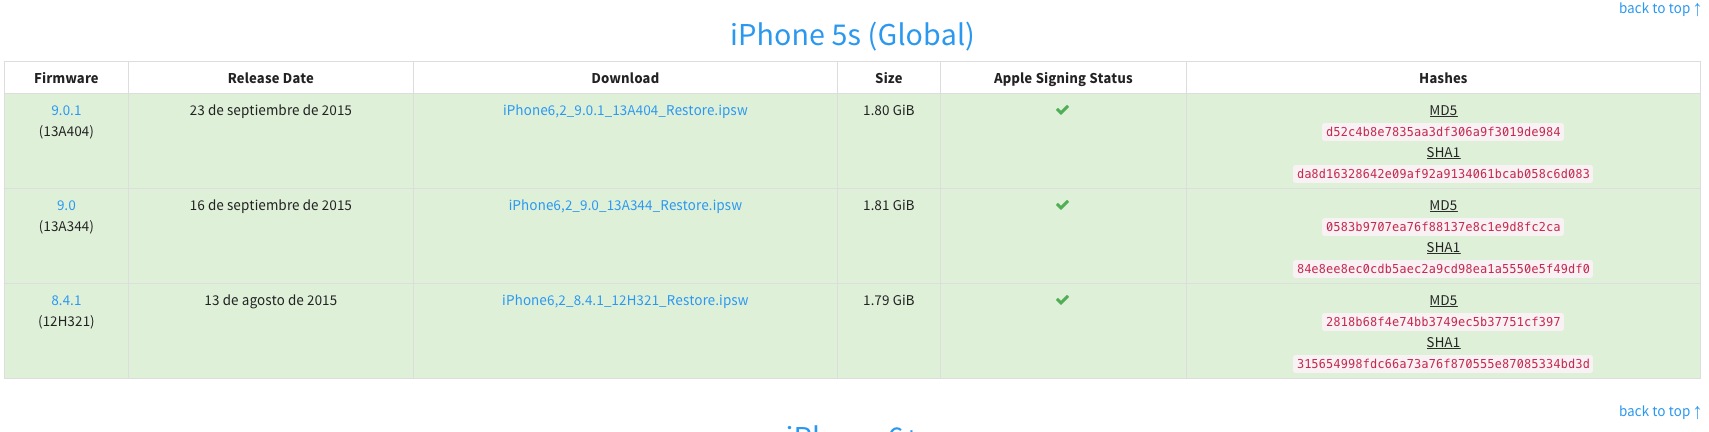Click the iPhone 5s (Global) heading
1709x432 pixels.
(852, 35)
